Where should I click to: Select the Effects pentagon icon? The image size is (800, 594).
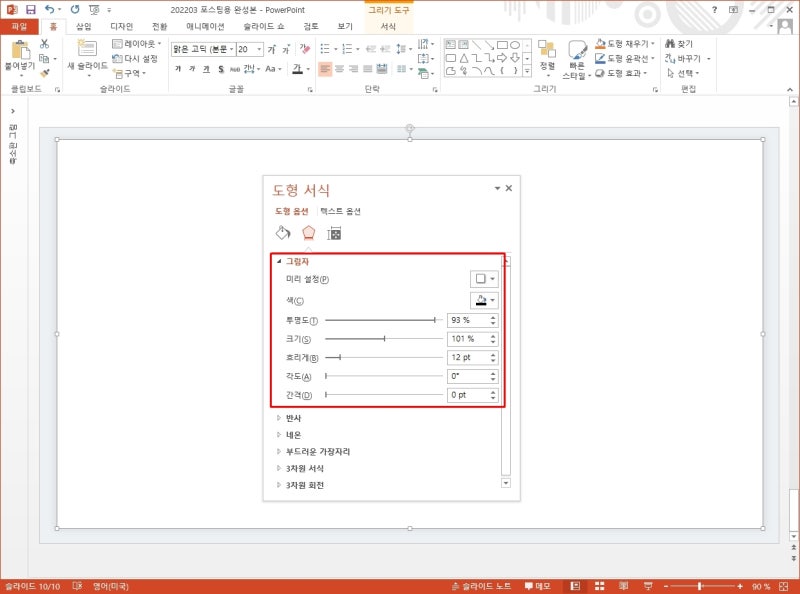pyautogui.click(x=308, y=233)
